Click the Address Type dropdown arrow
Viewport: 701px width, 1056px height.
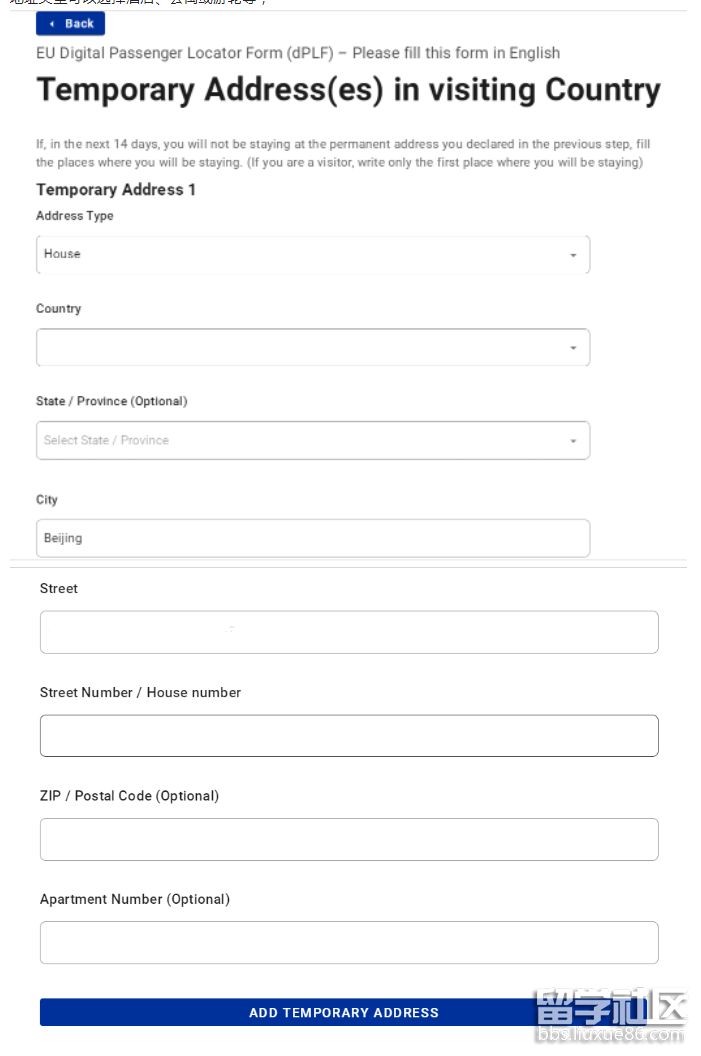pyautogui.click(x=573, y=255)
